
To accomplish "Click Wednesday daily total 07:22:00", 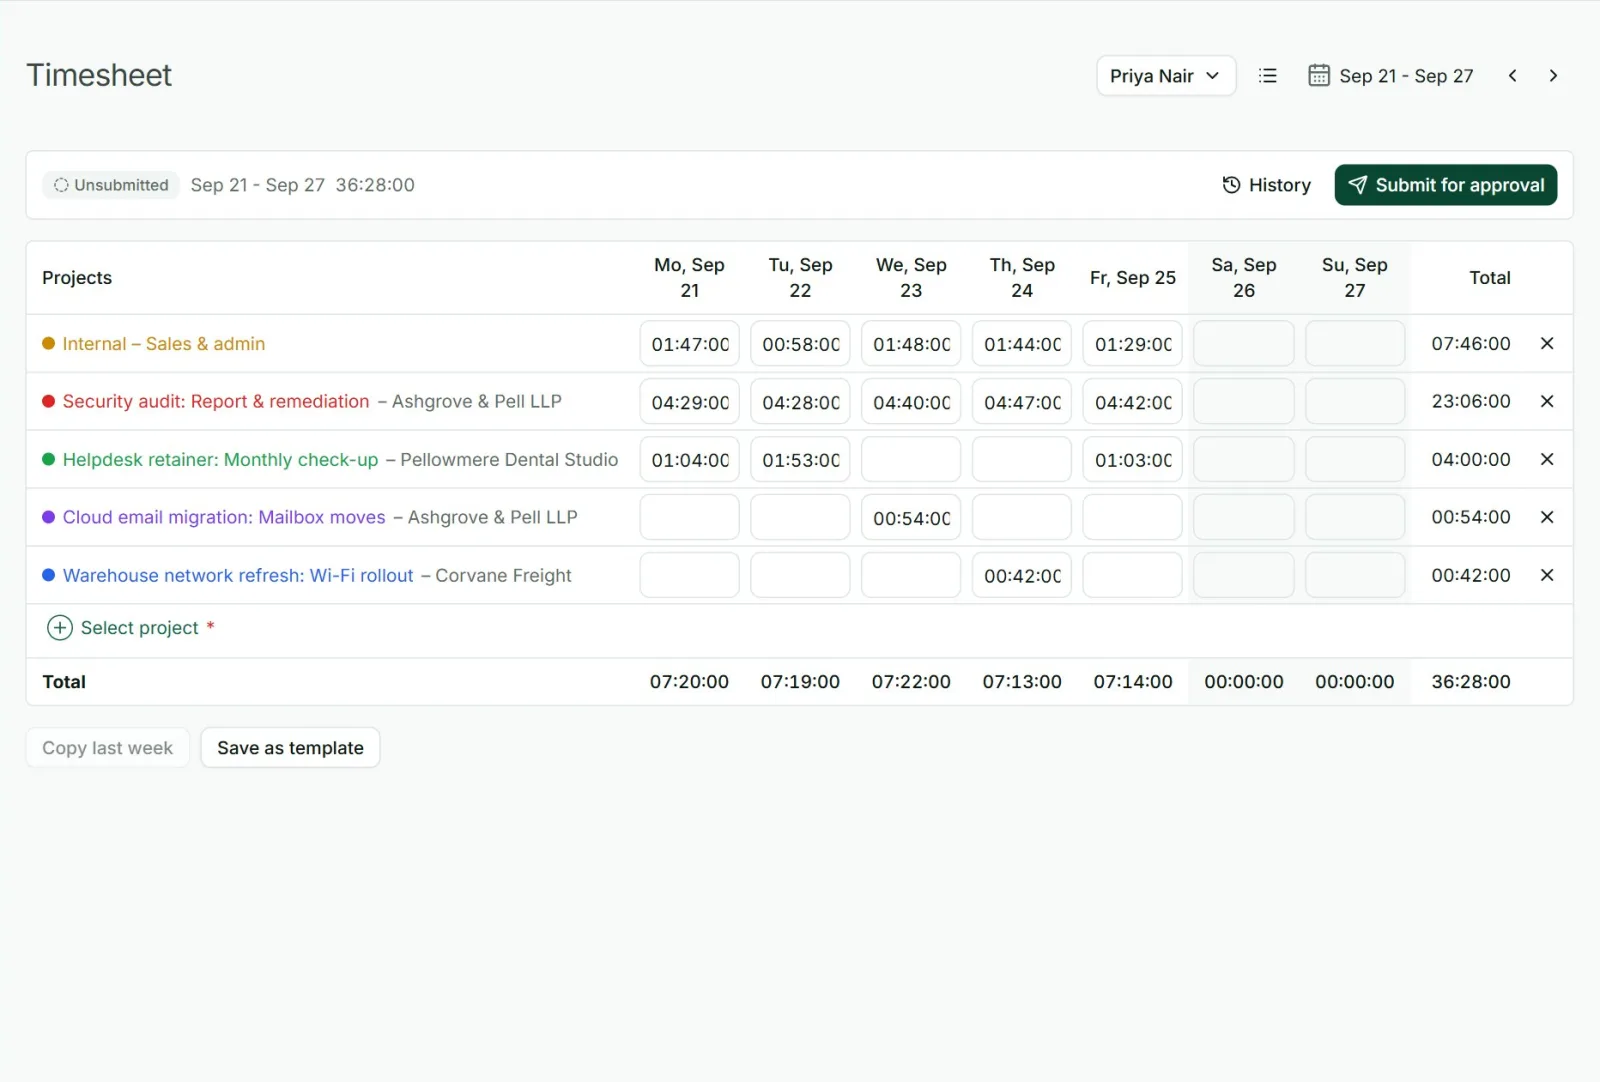I will (911, 682).
